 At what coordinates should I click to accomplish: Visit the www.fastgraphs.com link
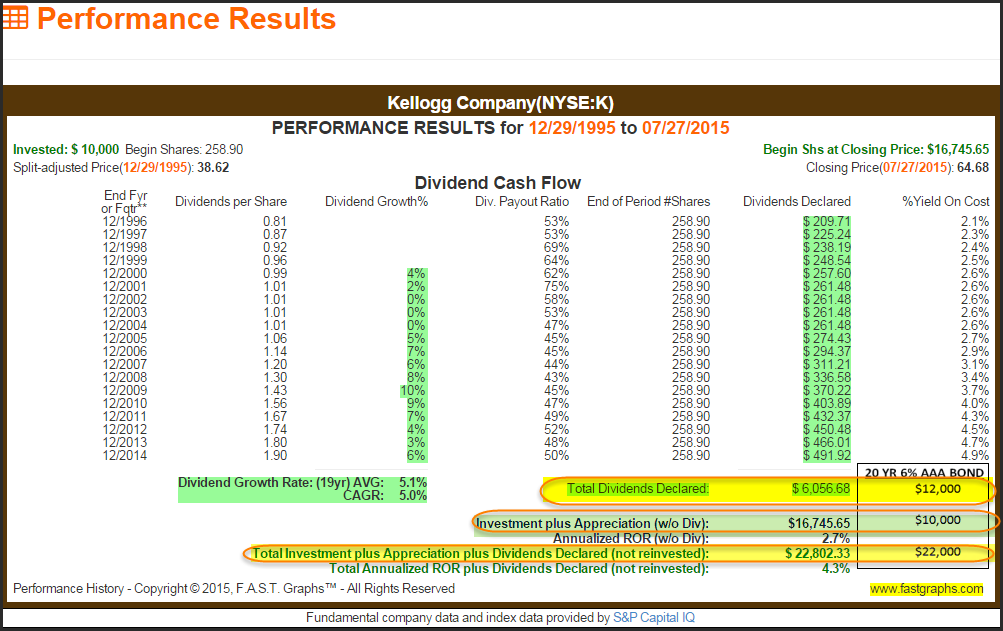pyautogui.click(x=926, y=589)
